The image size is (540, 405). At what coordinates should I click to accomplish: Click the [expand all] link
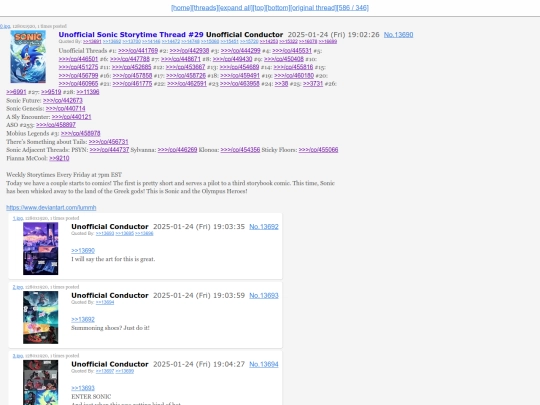235,8
